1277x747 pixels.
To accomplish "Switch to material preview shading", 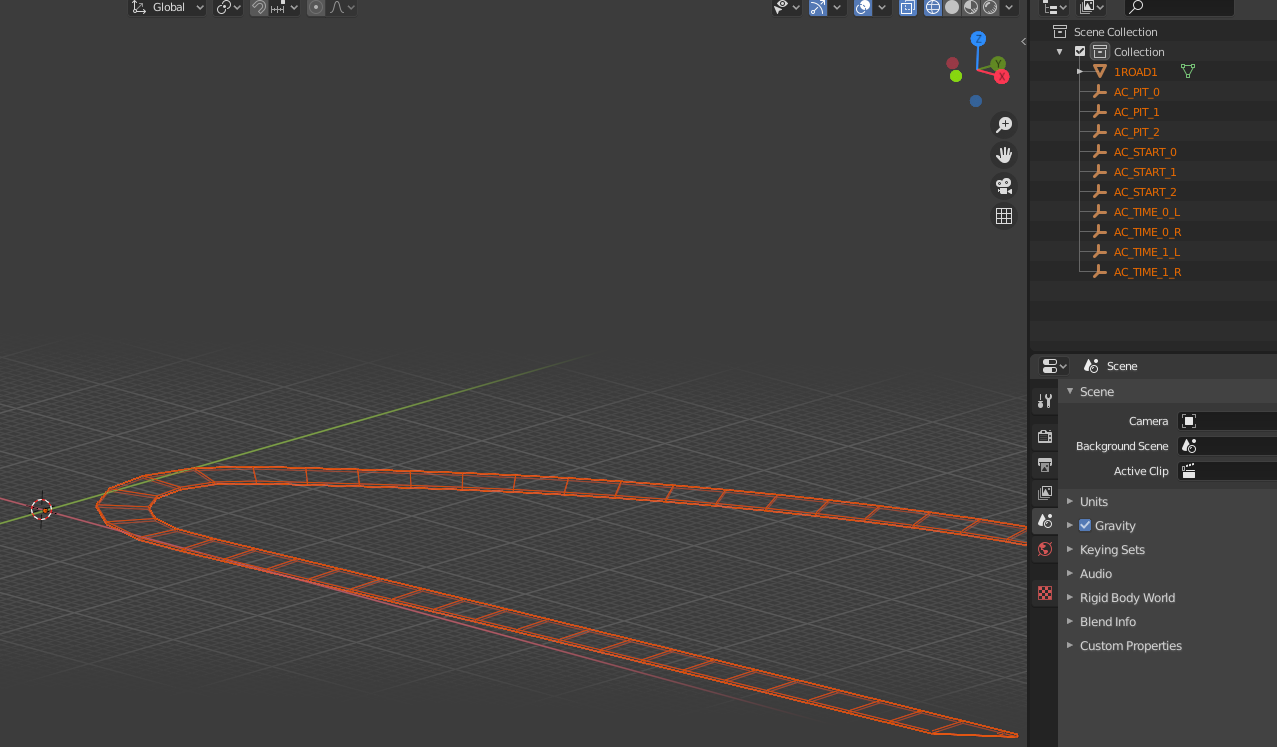I will (x=971, y=7).
